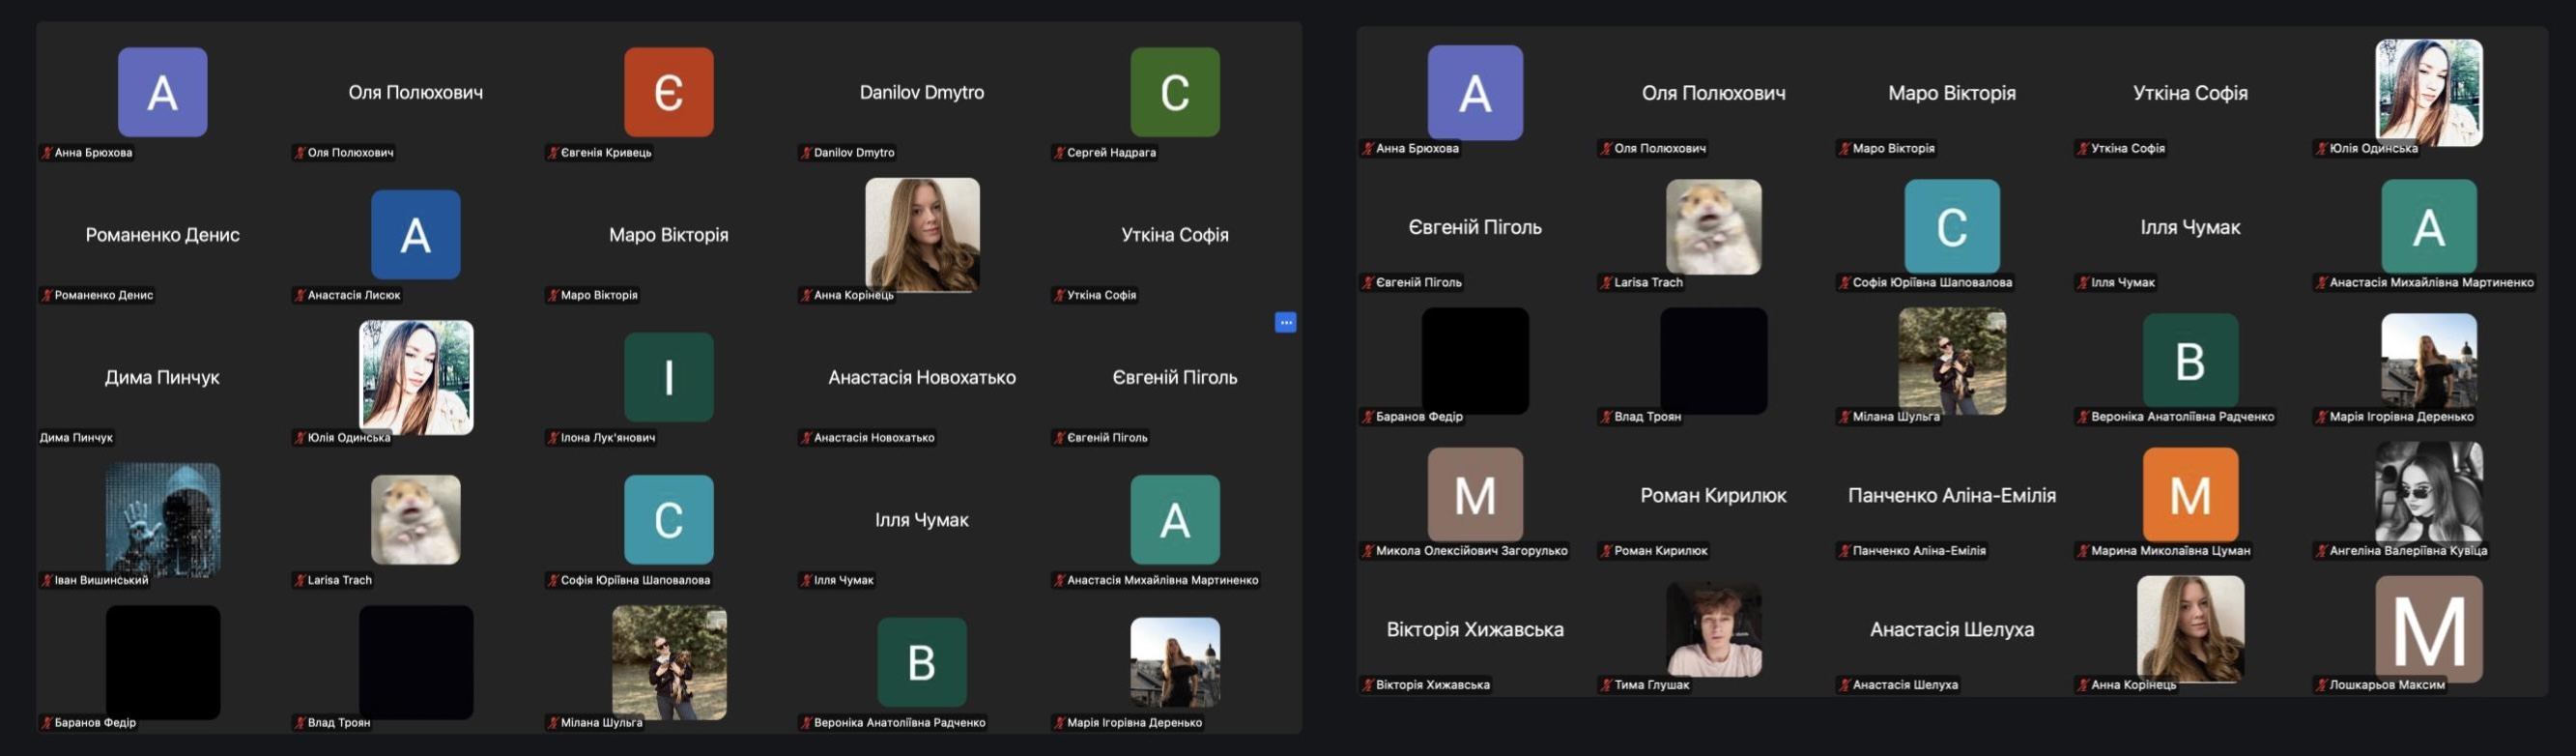Click muted mic icon beside Вікторія Хижавська label

coord(1368,685)
